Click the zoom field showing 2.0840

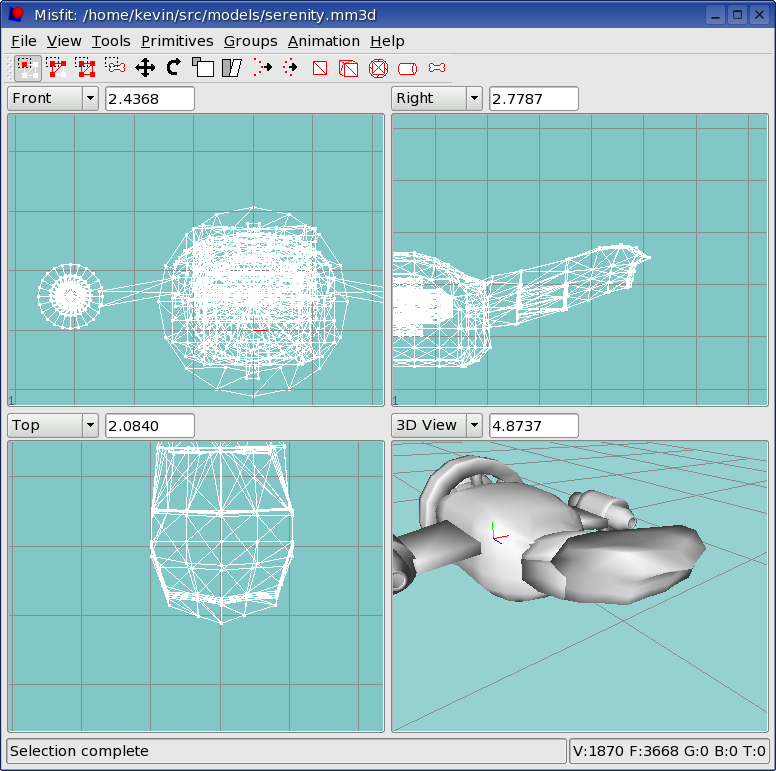150,426
